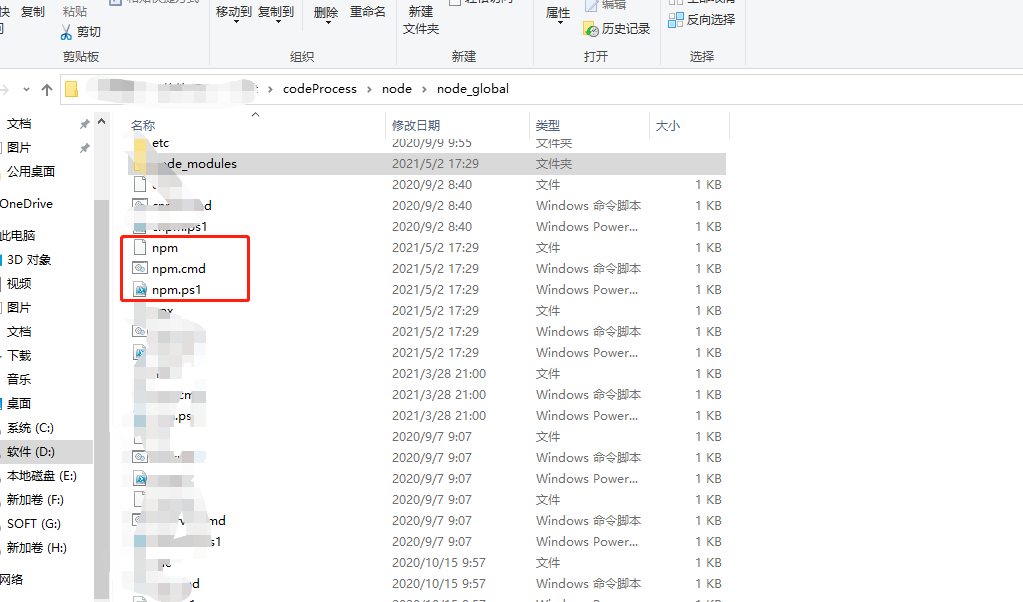Select 系统 (C:) drive
Viewport: 1023px width, 602px height.
tap(30, 428)
